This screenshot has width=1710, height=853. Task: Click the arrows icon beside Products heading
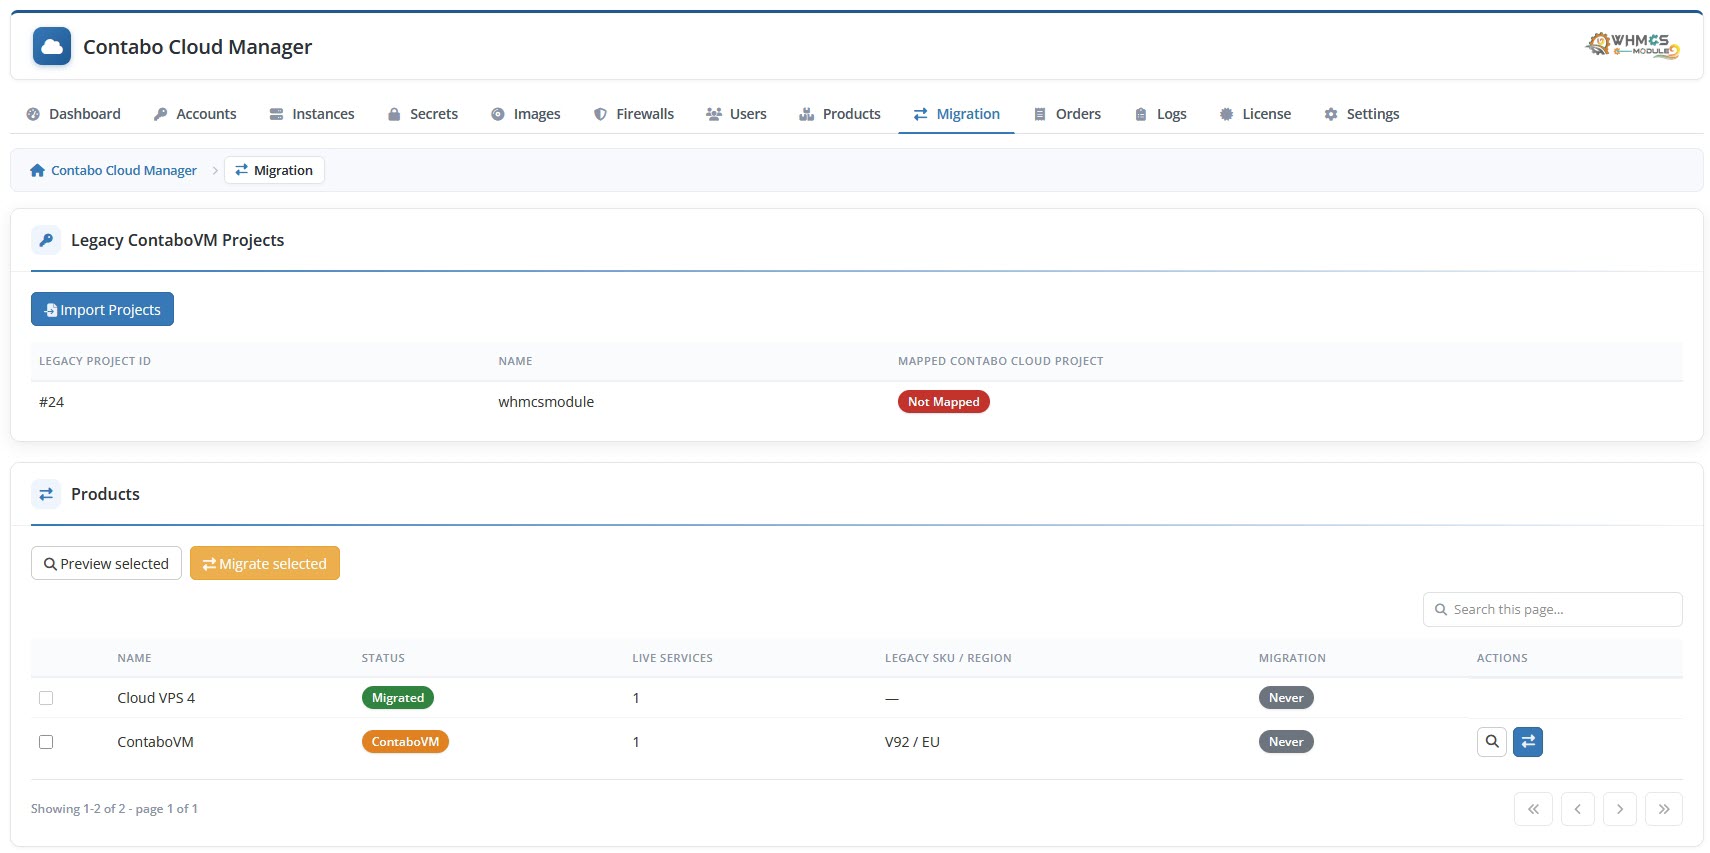pyautogui.click(x=46, y=494)
